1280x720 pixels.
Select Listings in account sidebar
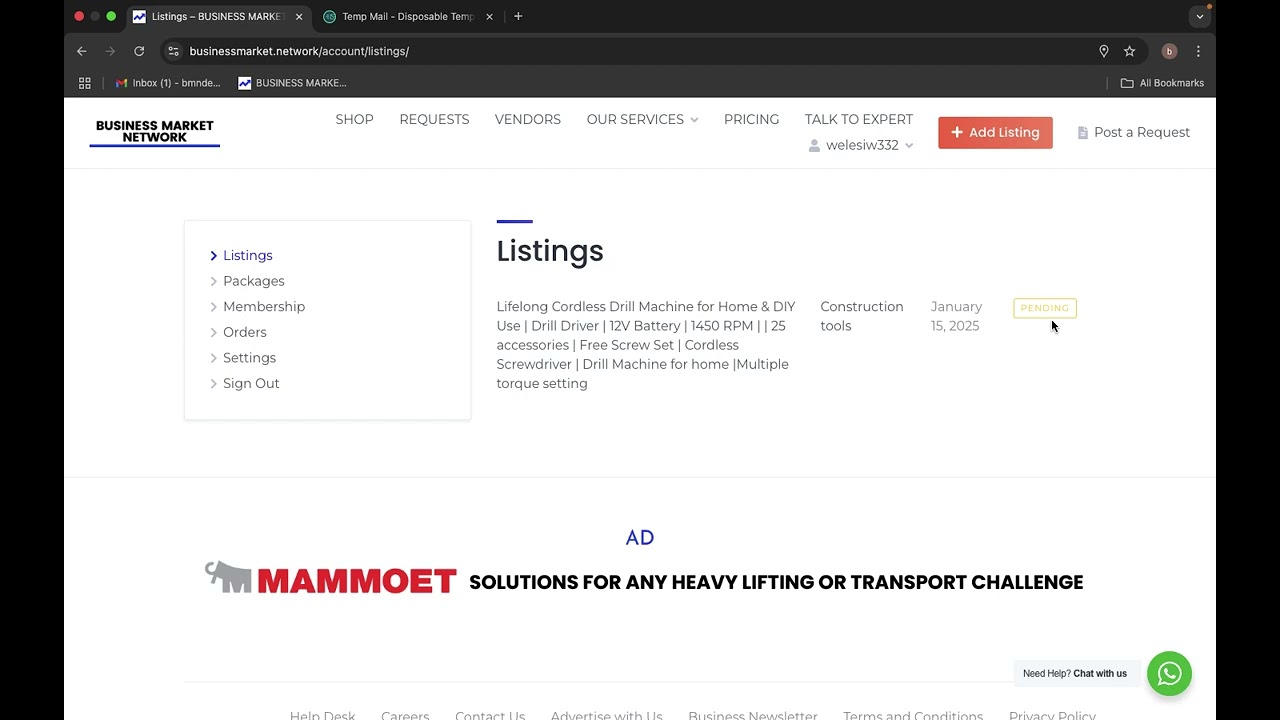pos(247,255)
